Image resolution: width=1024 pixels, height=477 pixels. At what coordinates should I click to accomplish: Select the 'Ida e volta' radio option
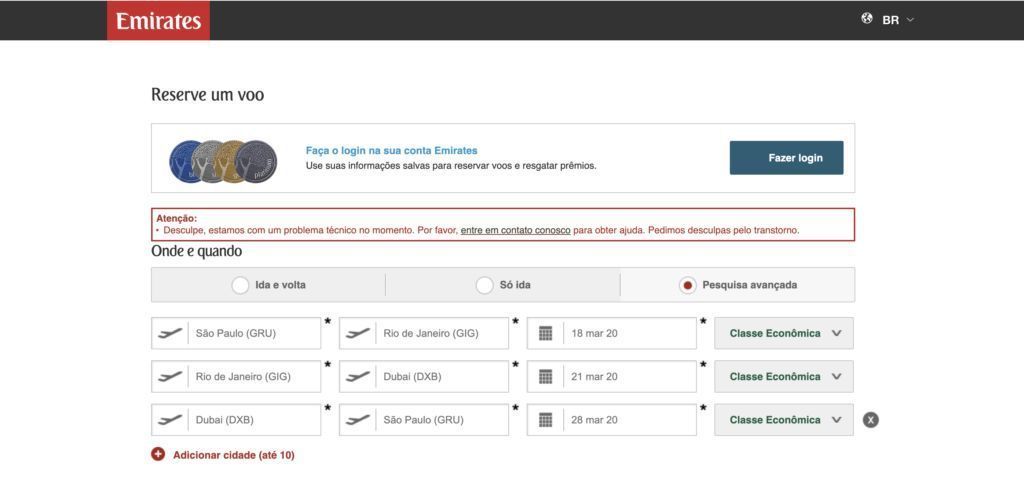(x=240, y=286)
